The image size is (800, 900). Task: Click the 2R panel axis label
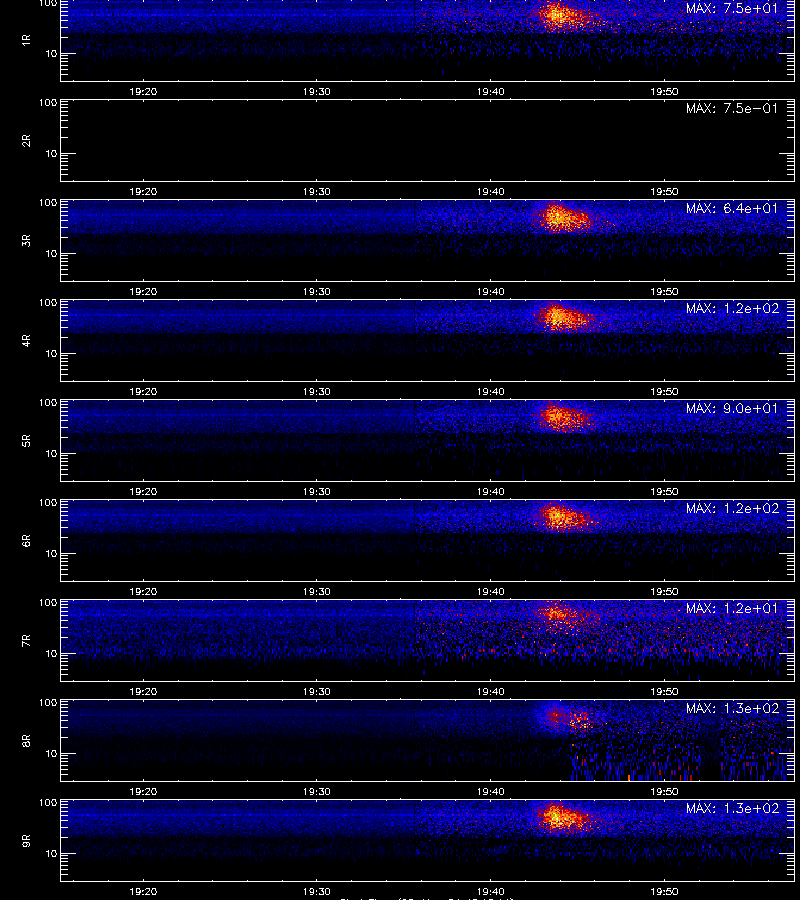(x=26, y=141)
